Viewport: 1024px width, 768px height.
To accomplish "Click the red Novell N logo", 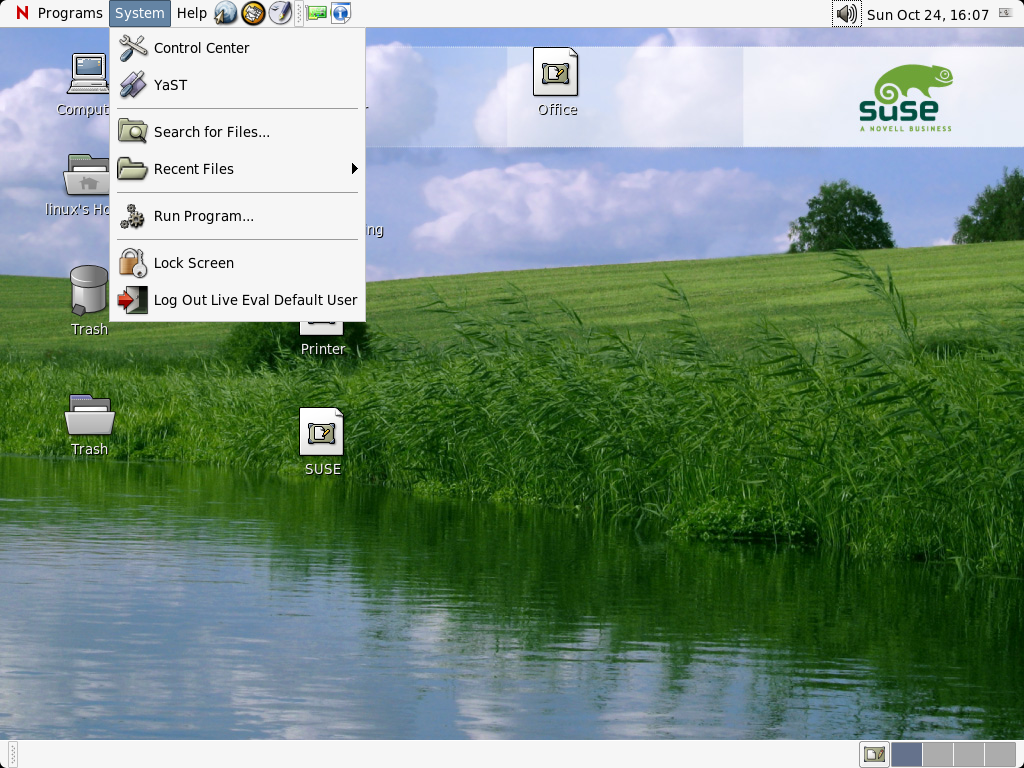I will point(22,13).
